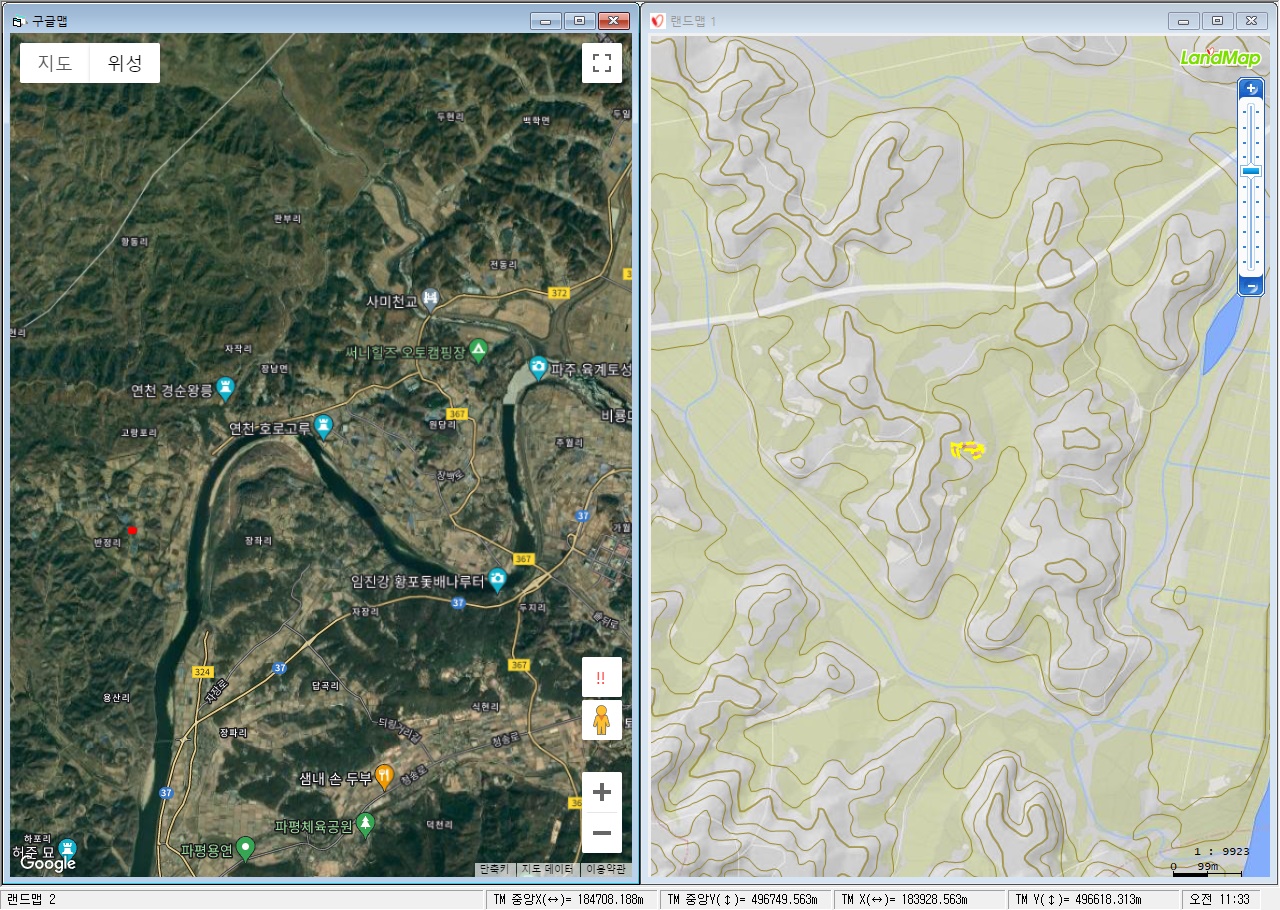
Task: Click 랜드맵 1 window title bar icon
Action: pos(658,21)
